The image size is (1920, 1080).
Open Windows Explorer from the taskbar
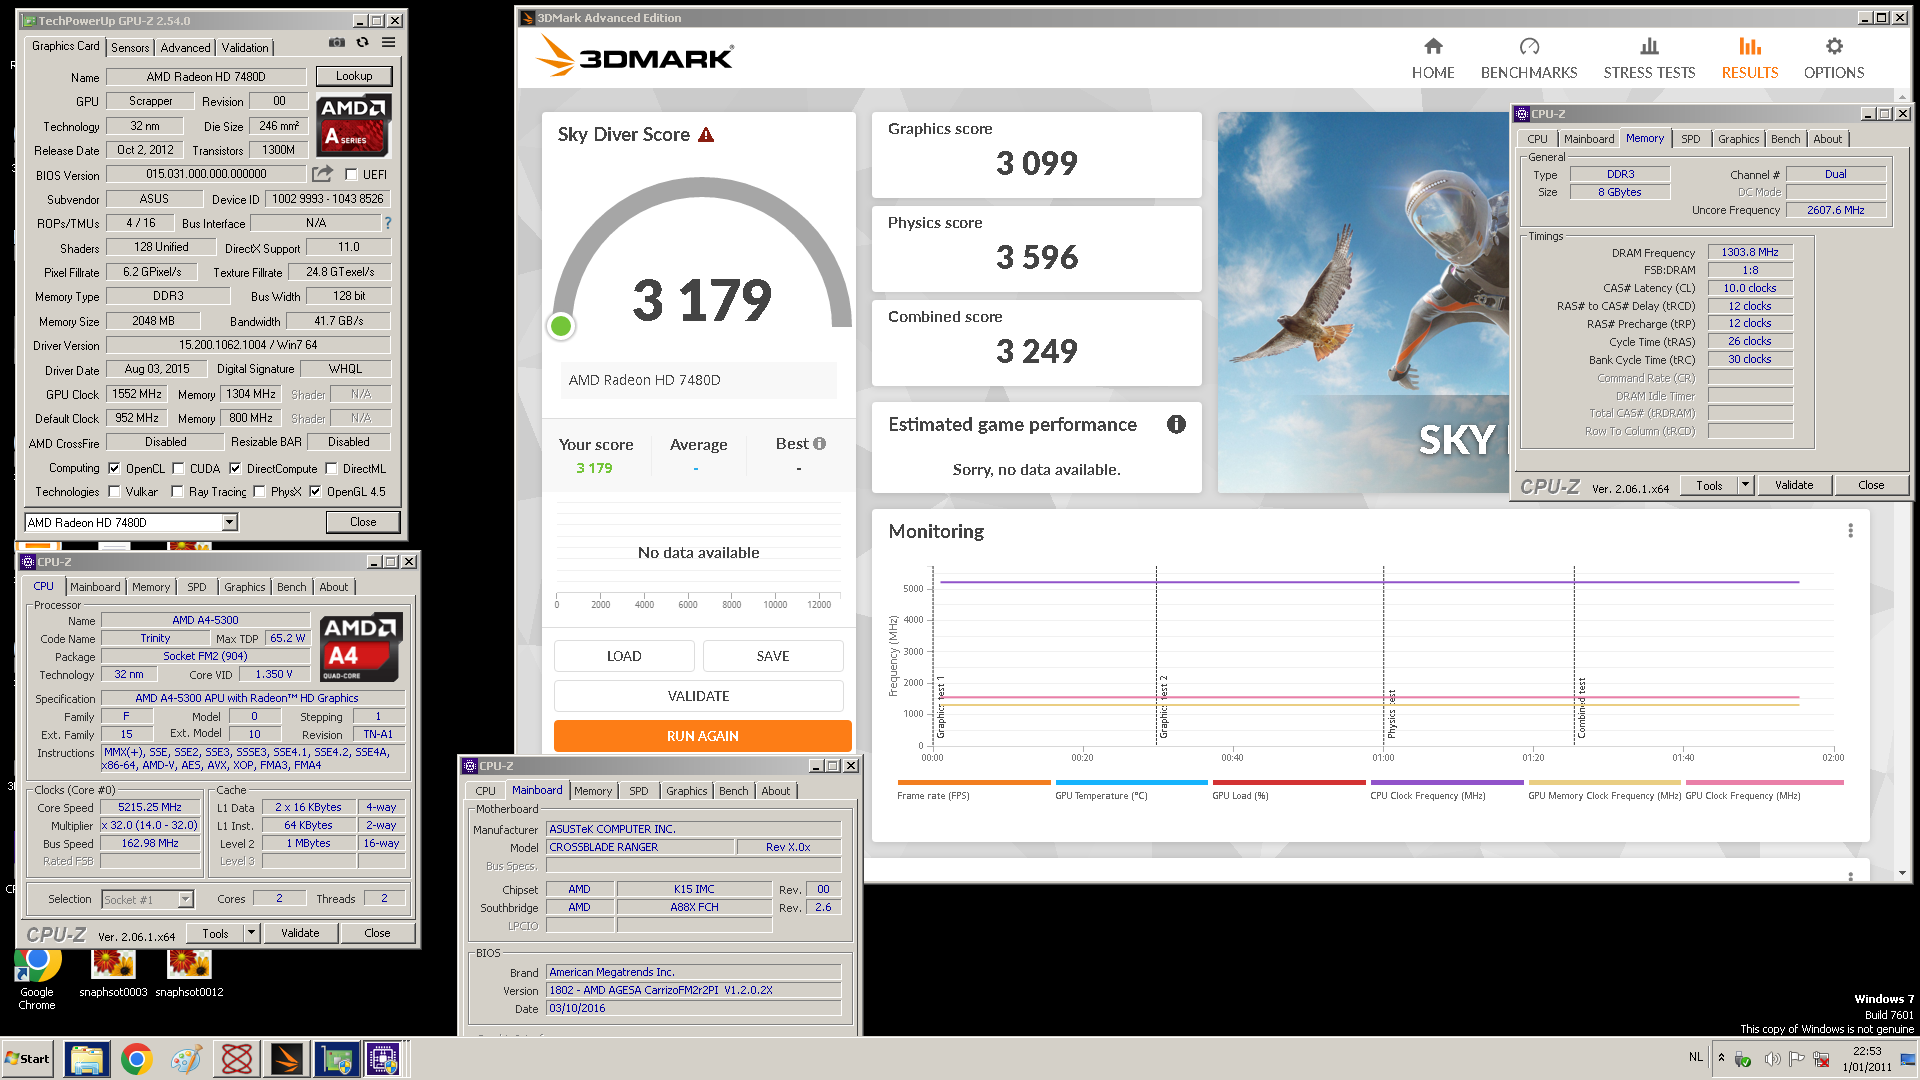[x=87, y=1059]
